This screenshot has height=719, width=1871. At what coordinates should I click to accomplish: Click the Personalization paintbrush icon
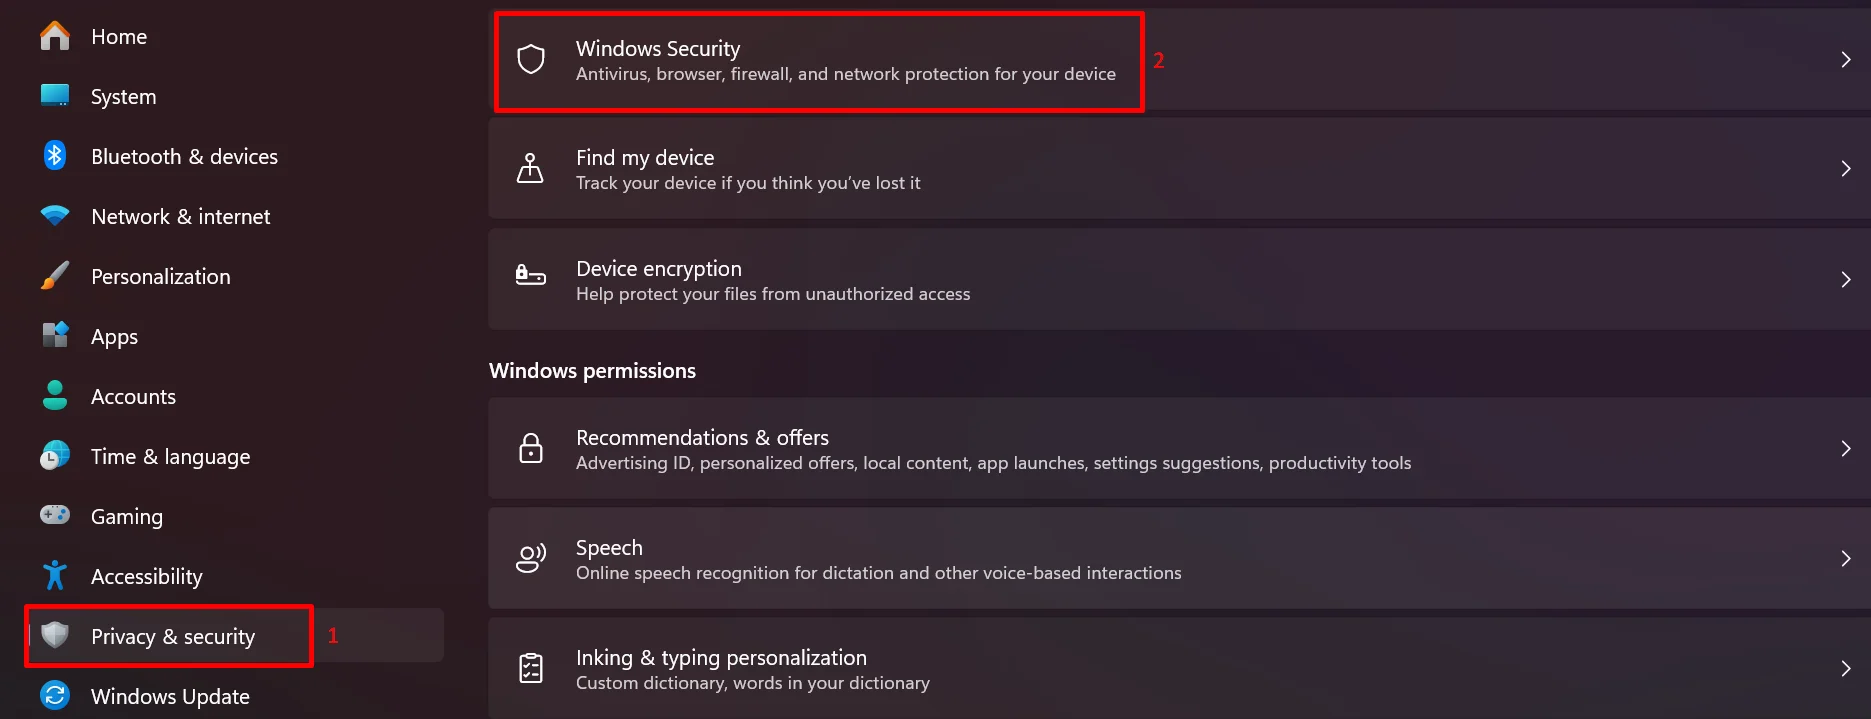pos(54,276)
